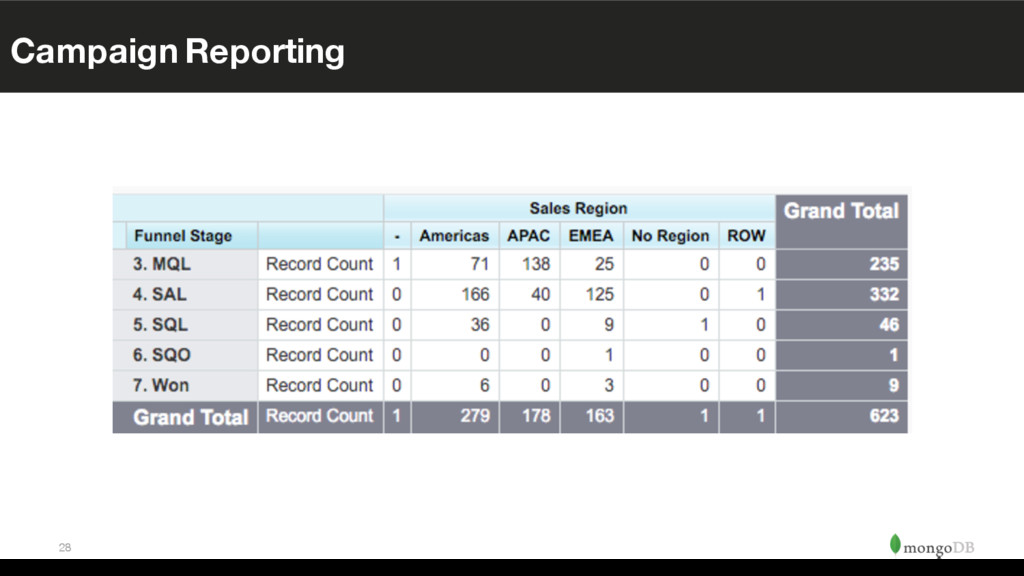
Task: Click SAL ROW value 1
Action: point(761,295)
